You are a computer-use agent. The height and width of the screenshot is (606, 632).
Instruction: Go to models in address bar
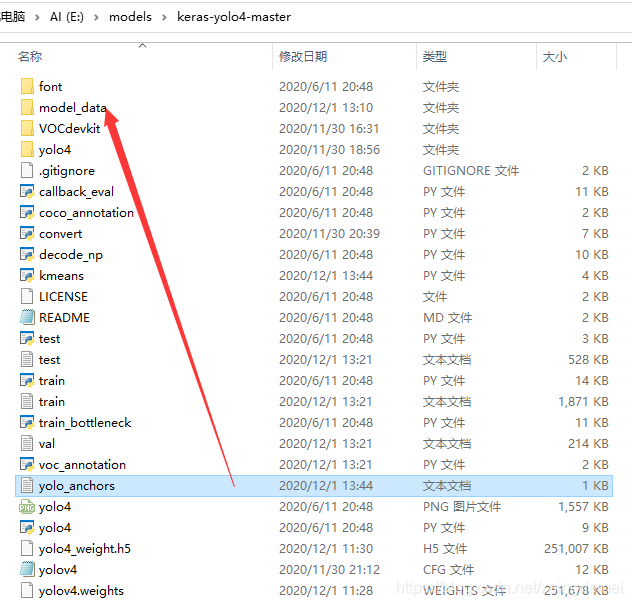click(x=130, y=17)
